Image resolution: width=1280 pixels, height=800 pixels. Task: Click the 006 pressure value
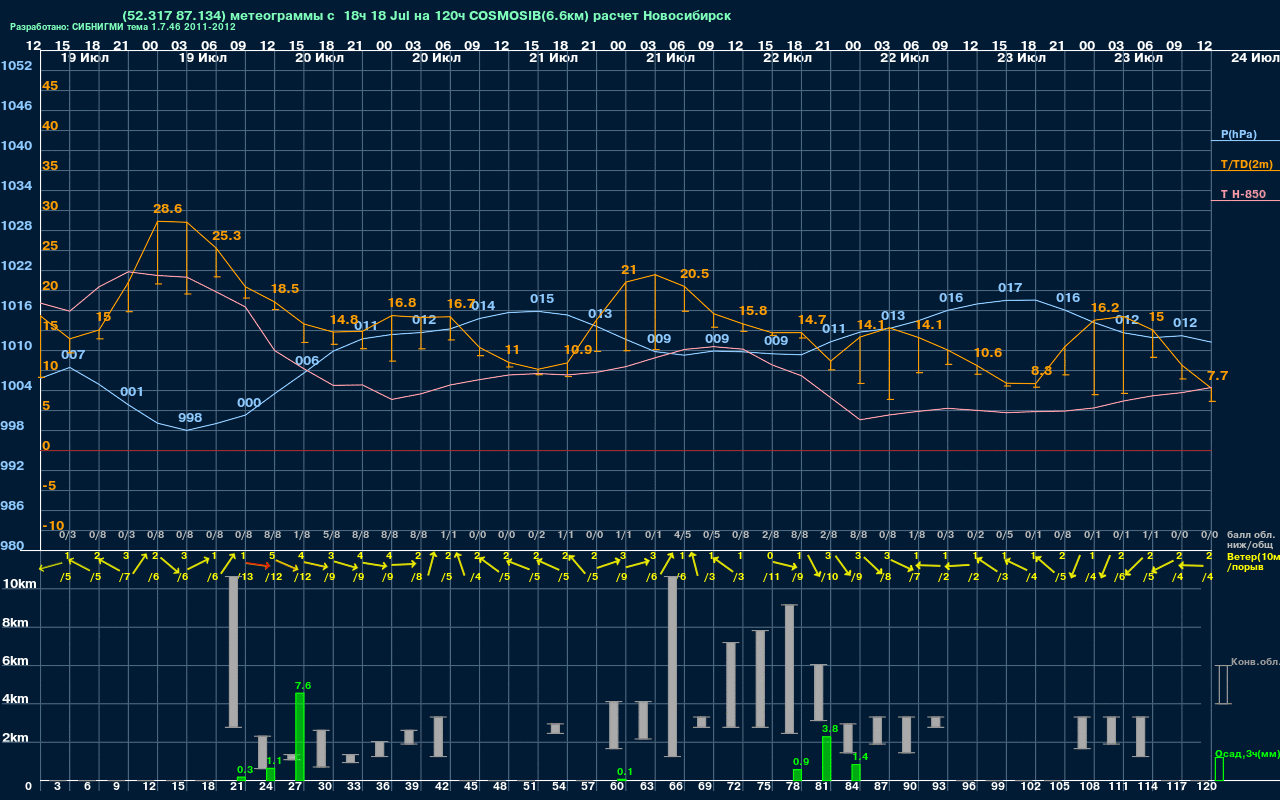point(307,361)
